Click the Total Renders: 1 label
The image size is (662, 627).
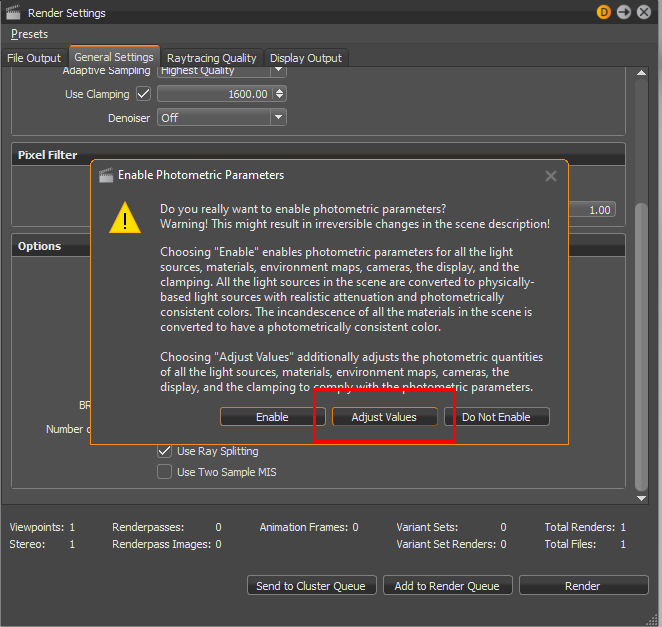pos(585,527)
